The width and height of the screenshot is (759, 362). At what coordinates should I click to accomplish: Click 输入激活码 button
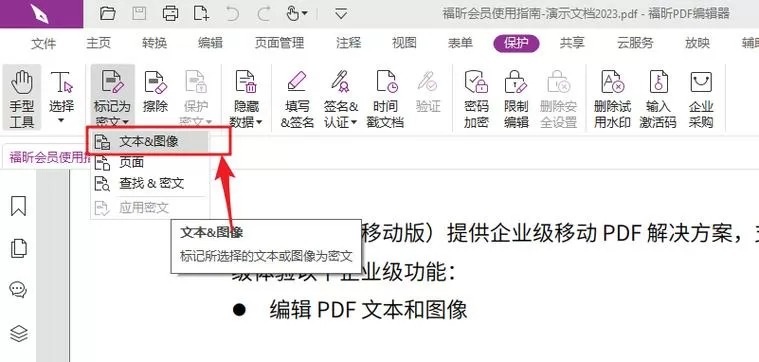[x=658, y=98]
